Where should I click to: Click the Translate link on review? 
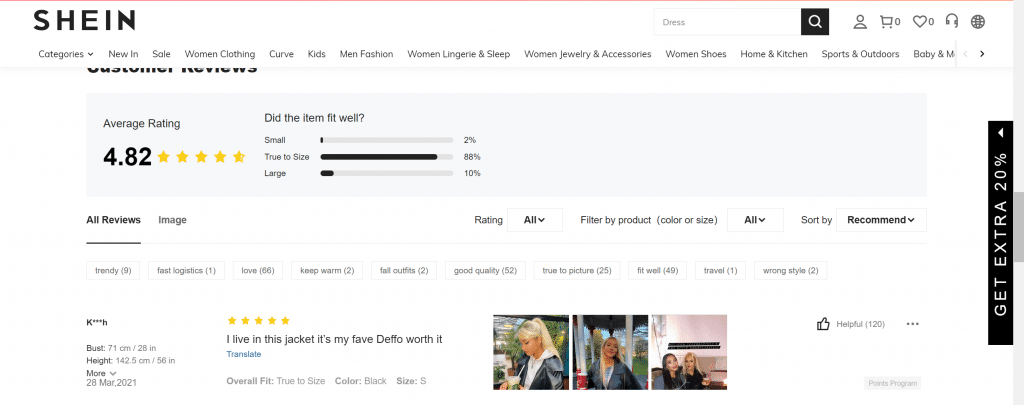coord(243,354)
